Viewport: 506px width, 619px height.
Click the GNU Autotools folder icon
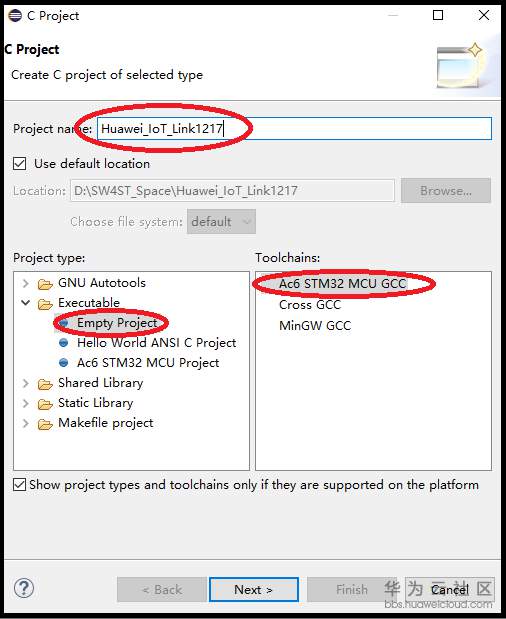click(x=45, y=284)
